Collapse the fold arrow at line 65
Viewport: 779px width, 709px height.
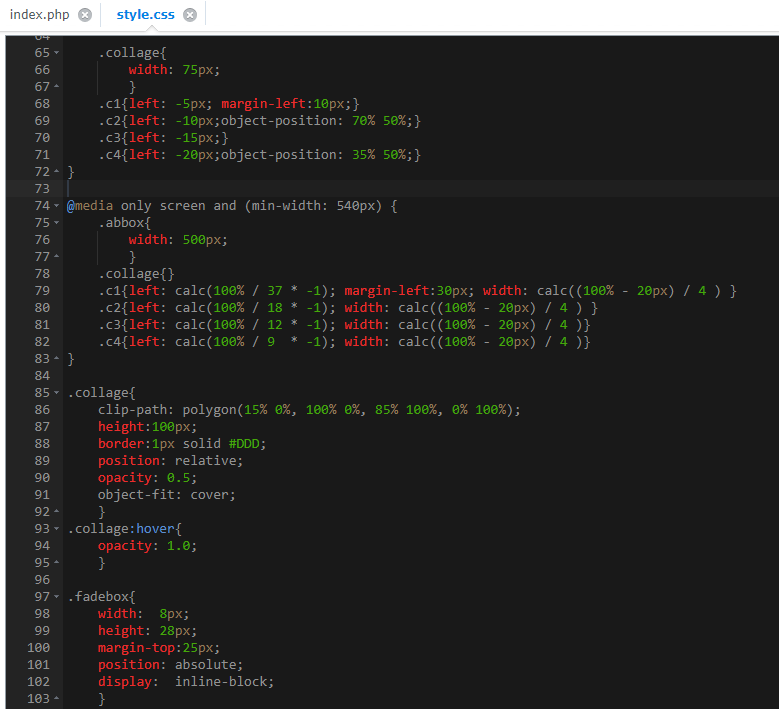(57, 53)
